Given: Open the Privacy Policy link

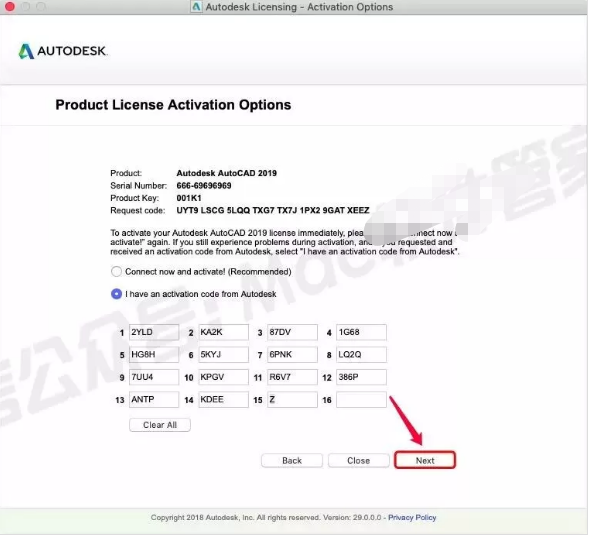Looking at the screenshot, I should 412,517.
